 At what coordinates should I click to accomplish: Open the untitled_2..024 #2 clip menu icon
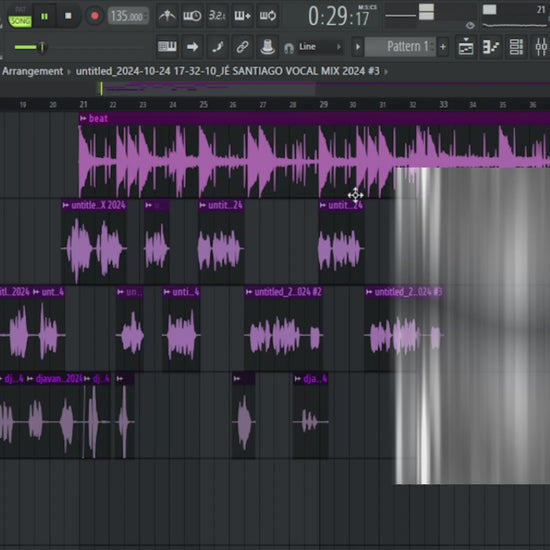pos(249,292)
